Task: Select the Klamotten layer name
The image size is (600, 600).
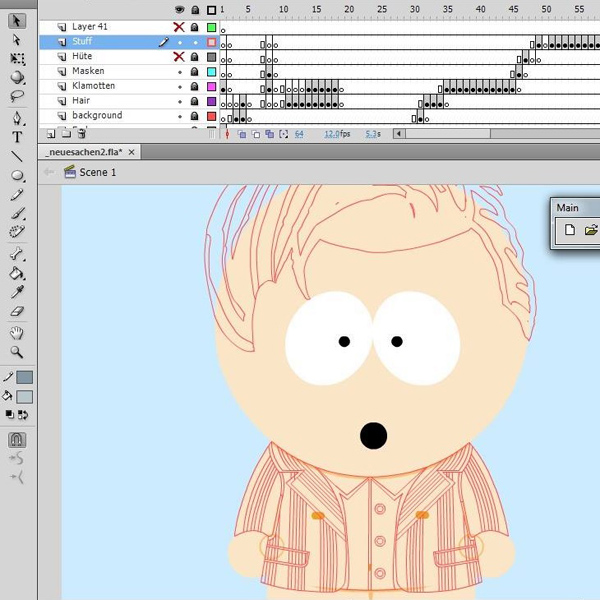Action: coord(93,86)
